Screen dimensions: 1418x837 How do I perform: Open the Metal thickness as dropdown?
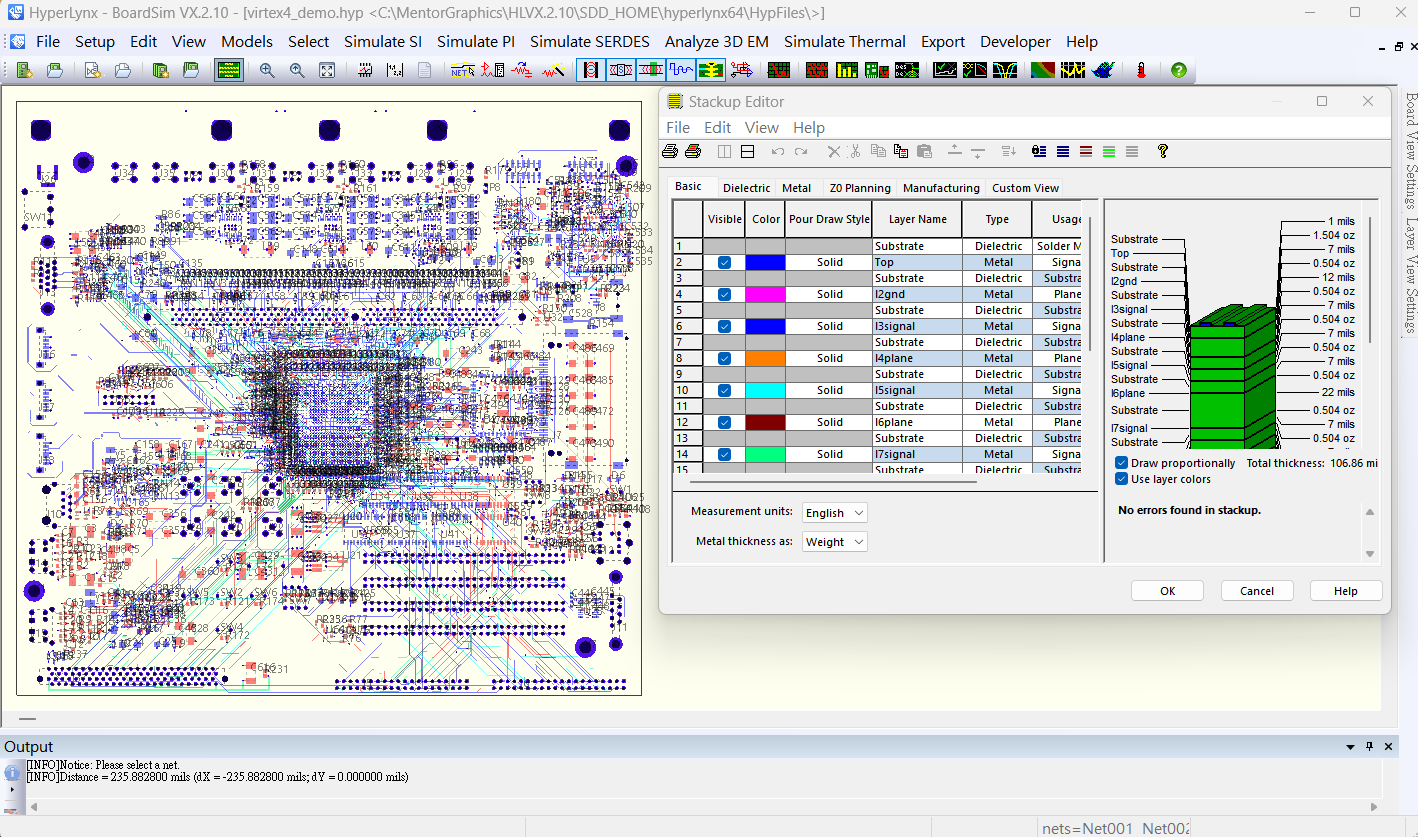(x=835, y=542)
